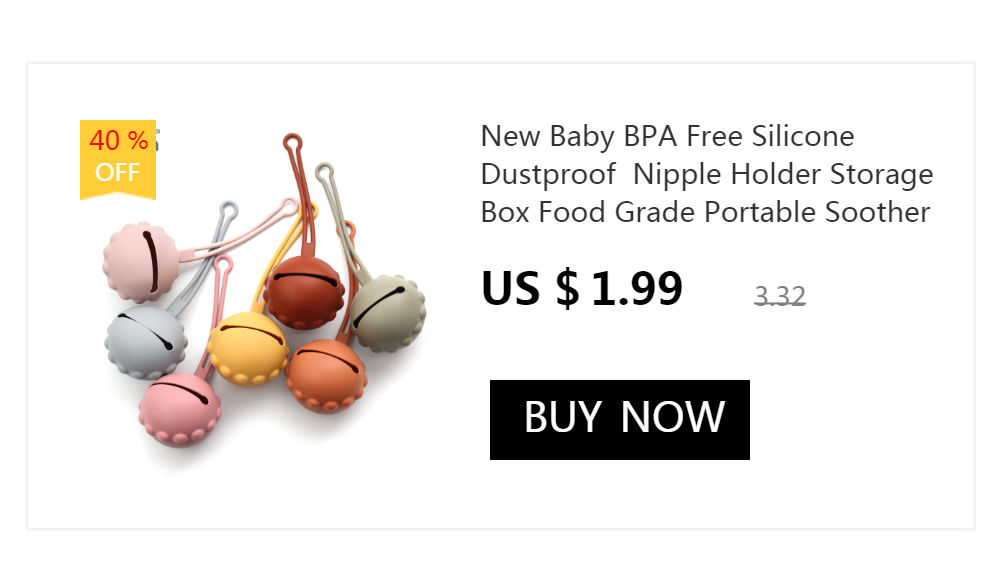Click the orange pacifier holder ball
This screenshot has width=1000, height=580.
pos(326,376)
